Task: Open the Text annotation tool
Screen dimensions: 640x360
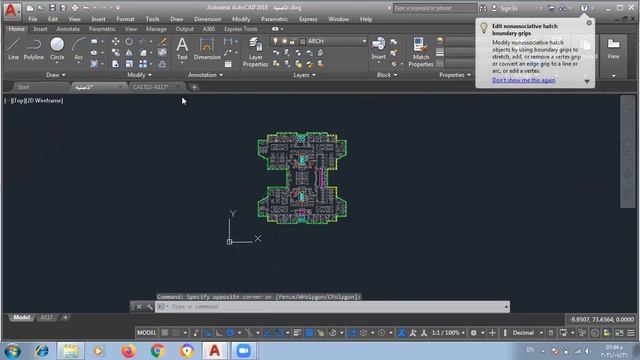Action: [182, 49]
